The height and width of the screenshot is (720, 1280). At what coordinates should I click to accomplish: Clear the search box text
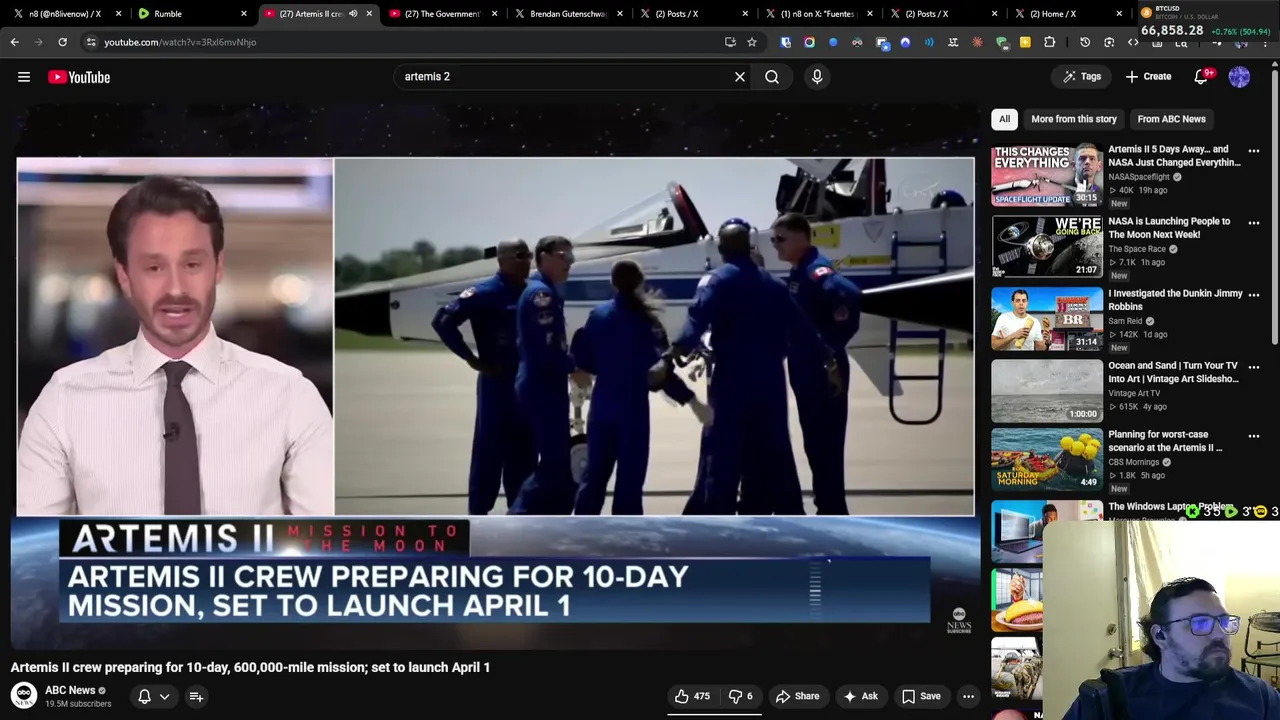point(740,77)
